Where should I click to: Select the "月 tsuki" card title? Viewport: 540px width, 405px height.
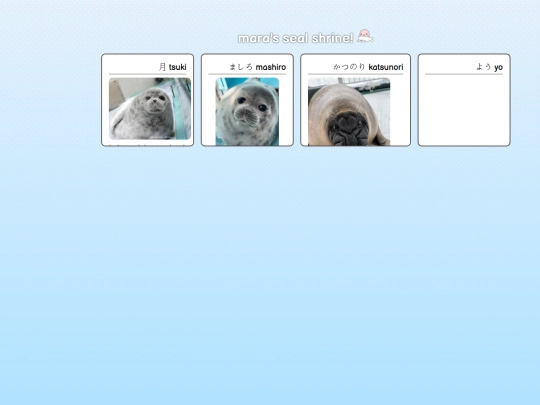[173, 67]
